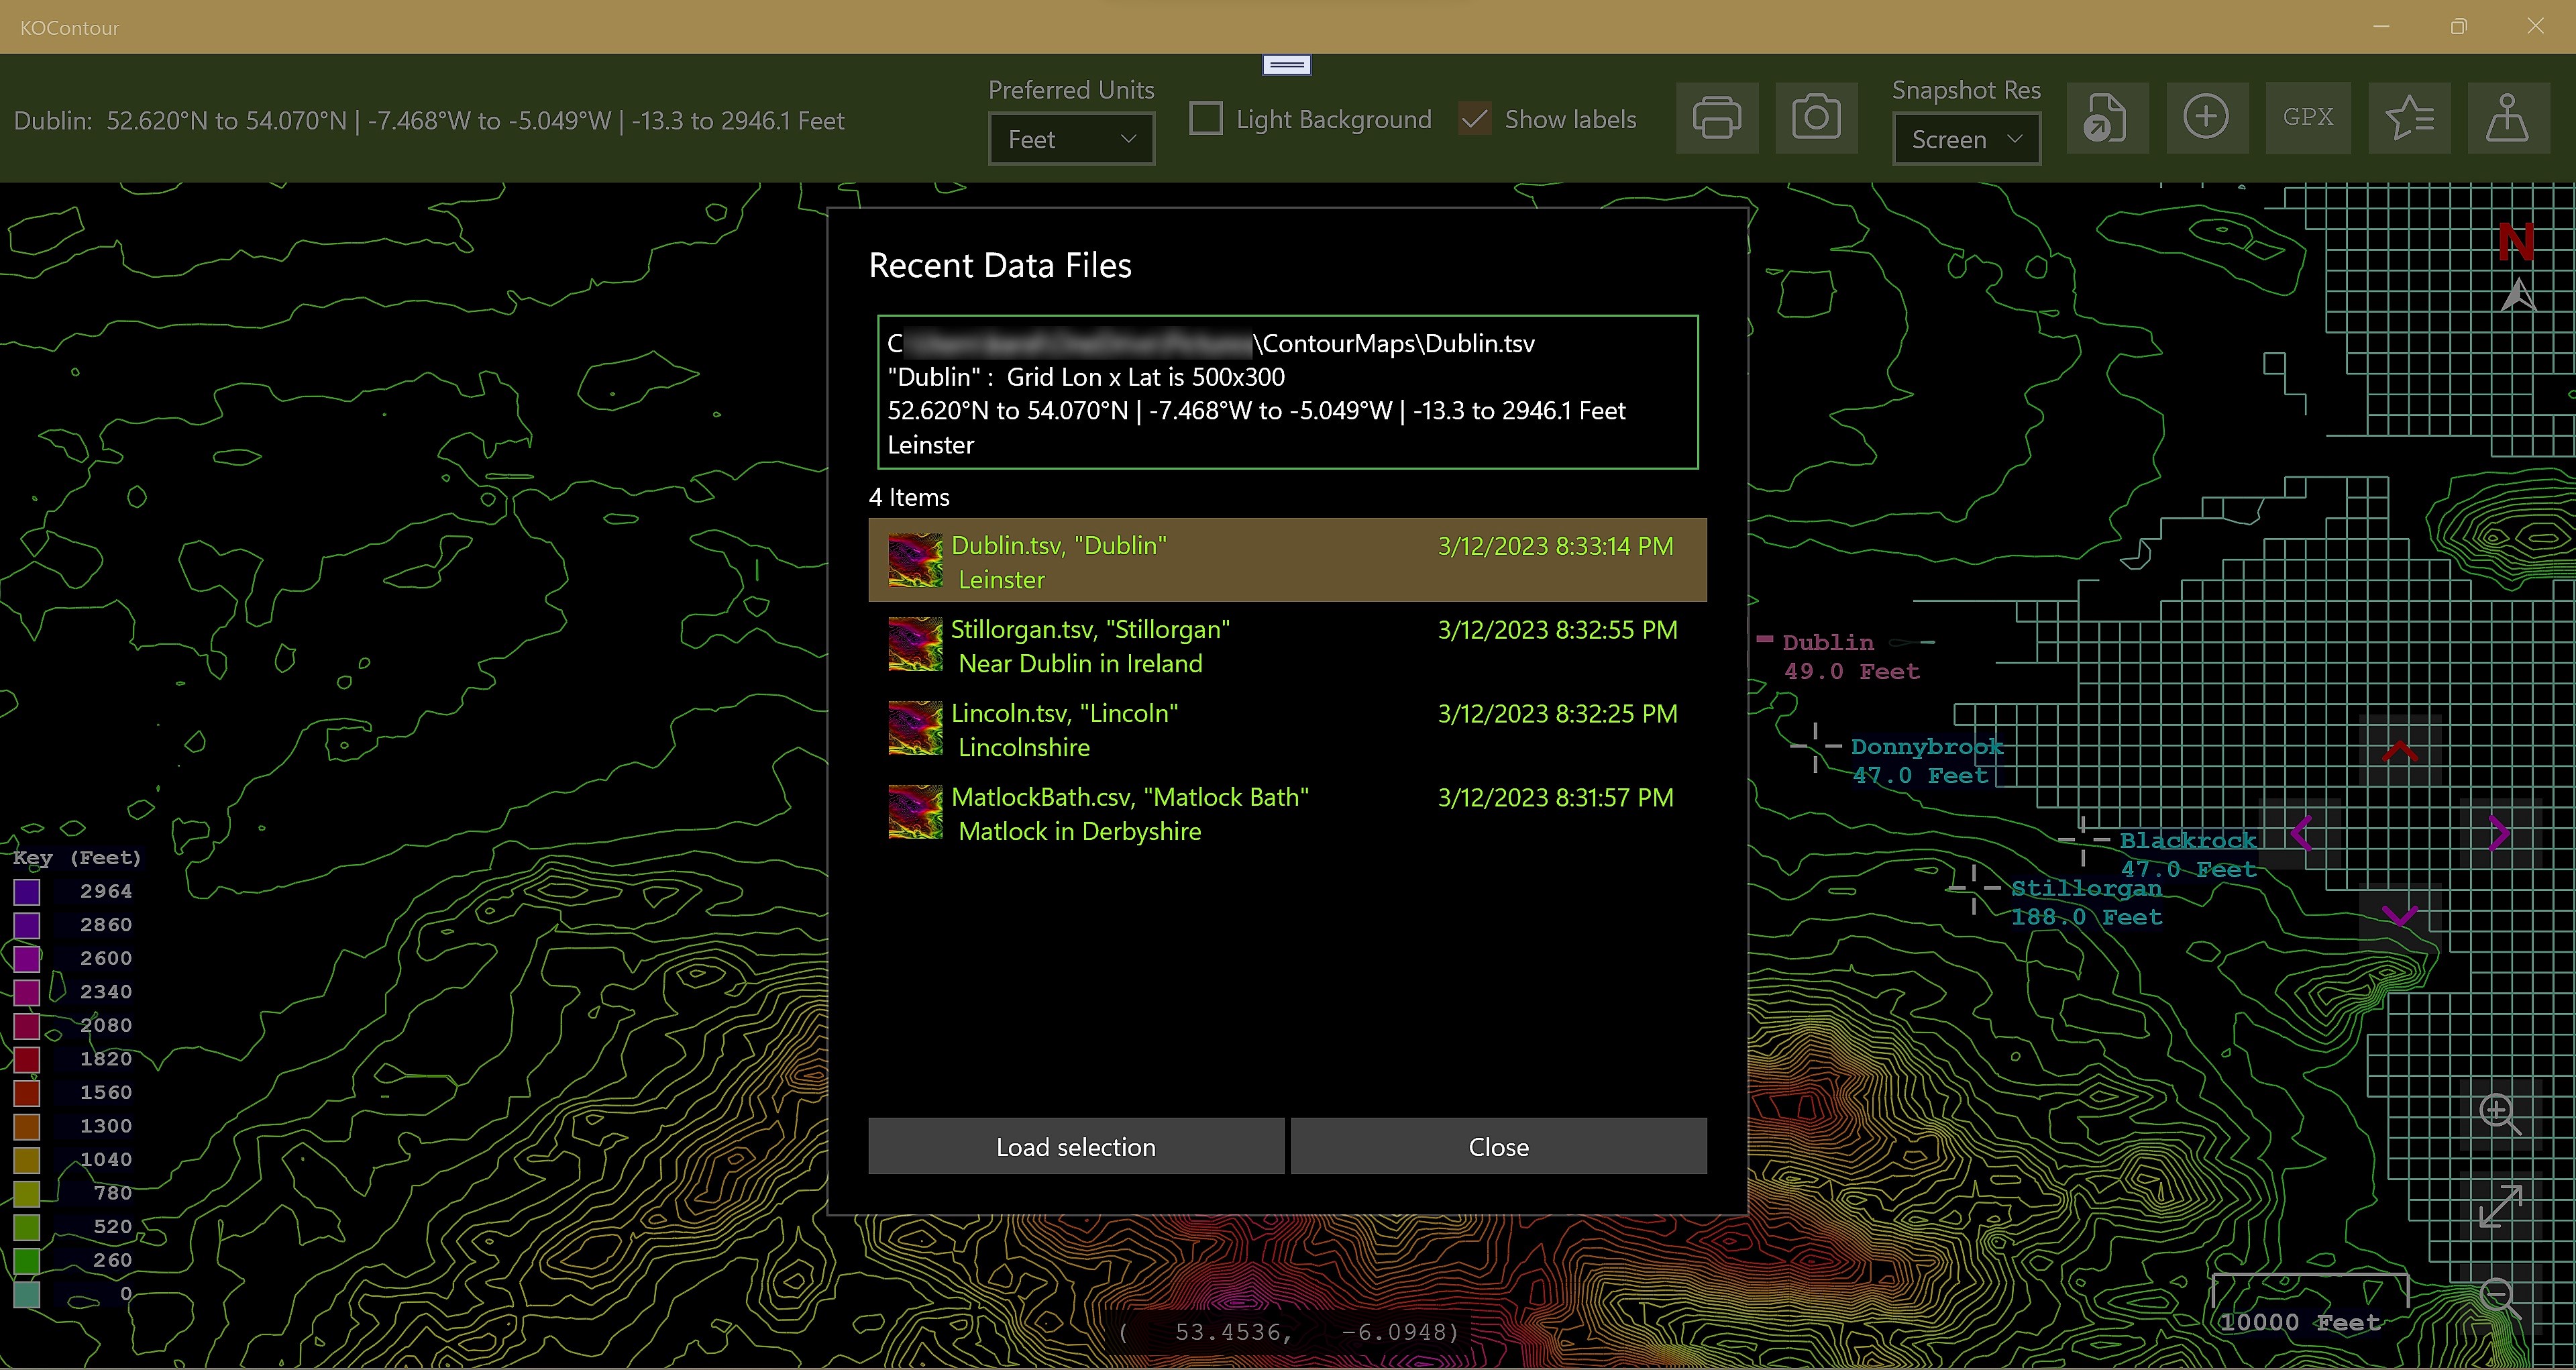The height and width of the screenshot is (1370, 2576).
Task: Enable the Light Background checkbox
Action: tap(1206, 119)
